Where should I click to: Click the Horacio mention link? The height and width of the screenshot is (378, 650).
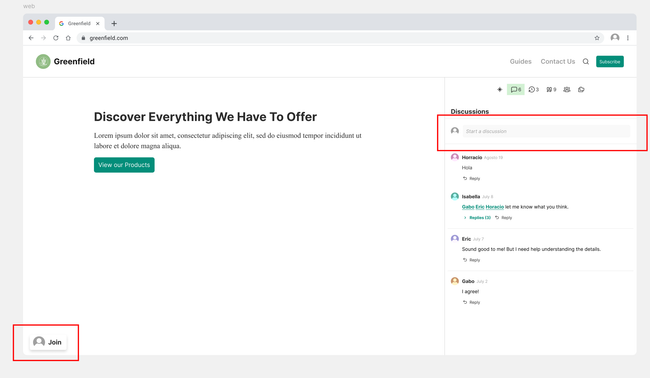pyautogui.click(x=495, y=207)
